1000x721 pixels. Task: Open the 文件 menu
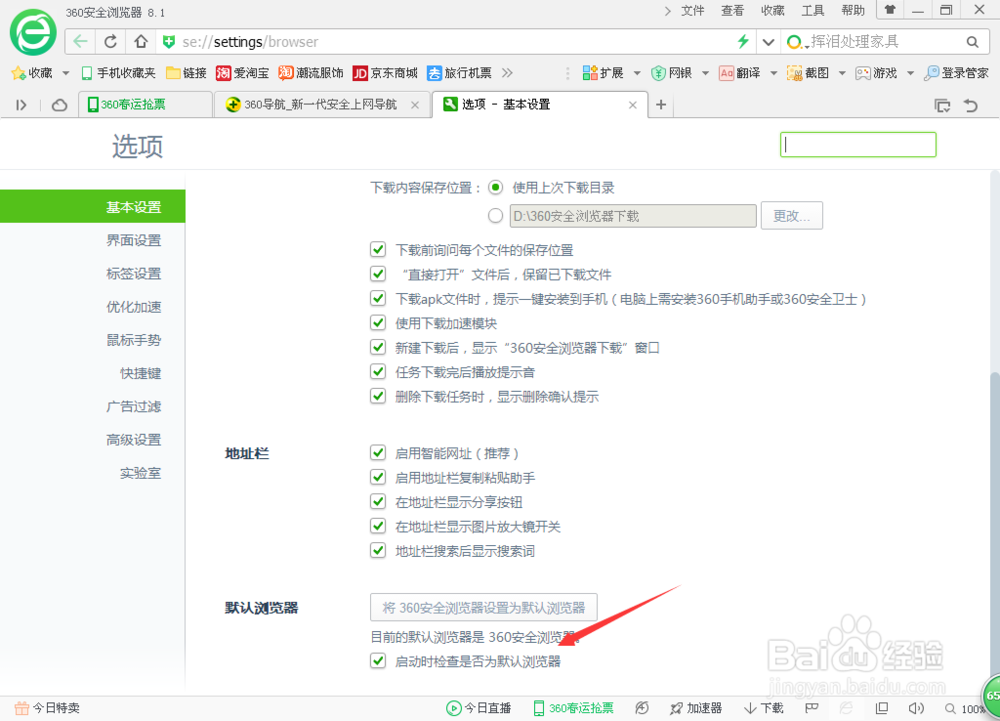click(693, 11)
